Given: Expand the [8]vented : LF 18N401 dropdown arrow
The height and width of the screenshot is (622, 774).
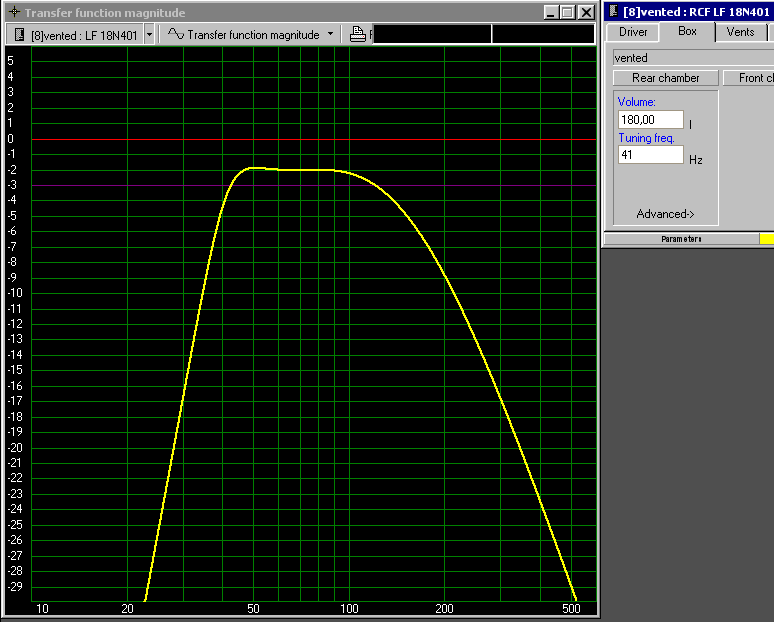Looking at the screenshot, I should coord(149,34).
